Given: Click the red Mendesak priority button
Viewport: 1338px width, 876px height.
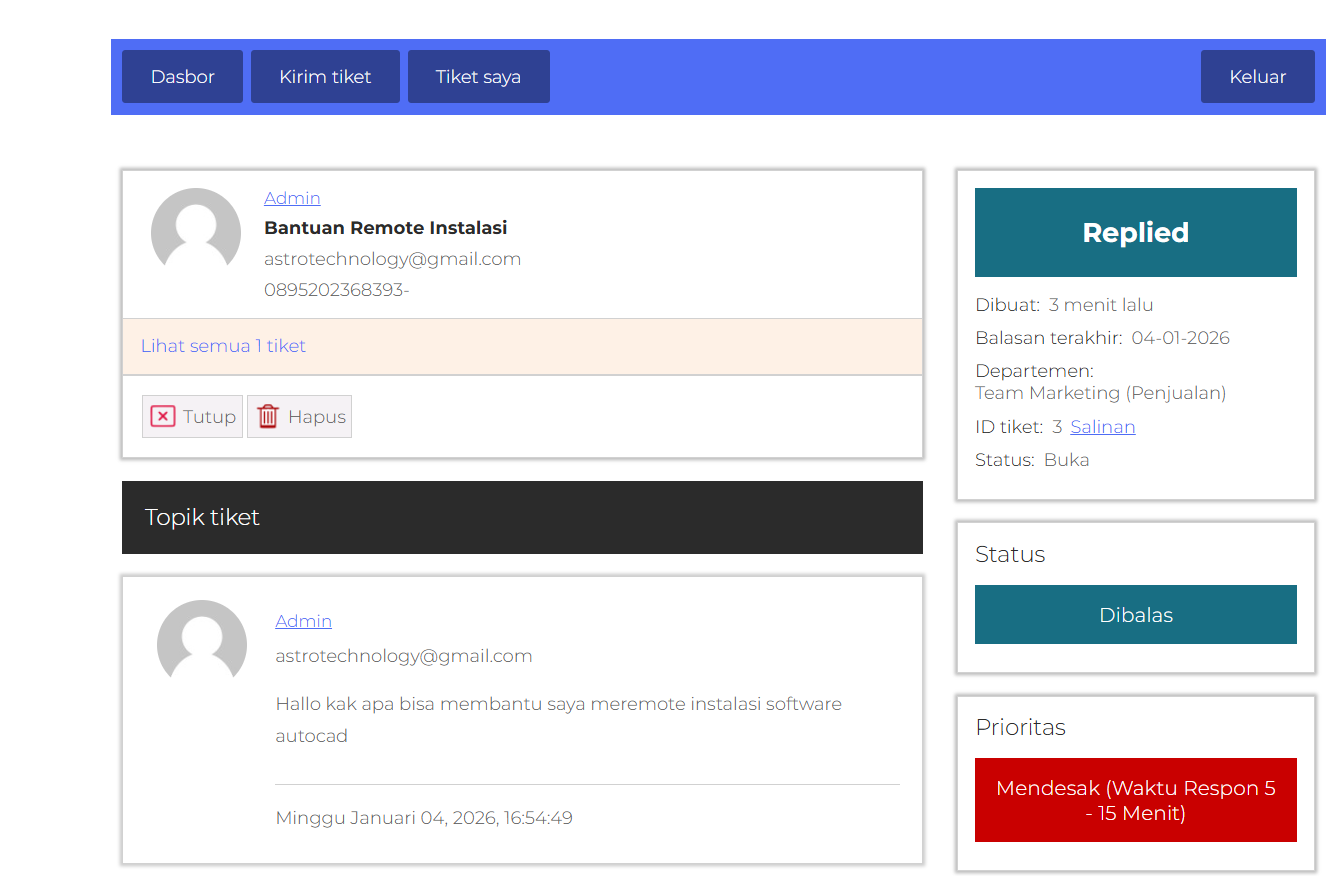Looking at the screenshot, I should [1135, 800].
